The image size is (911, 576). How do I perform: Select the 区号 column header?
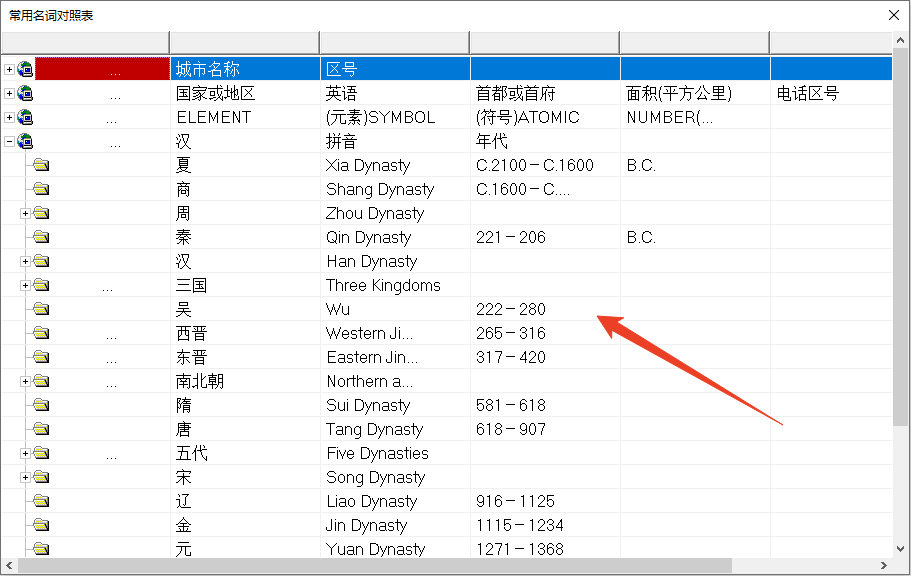click(394, 68)
